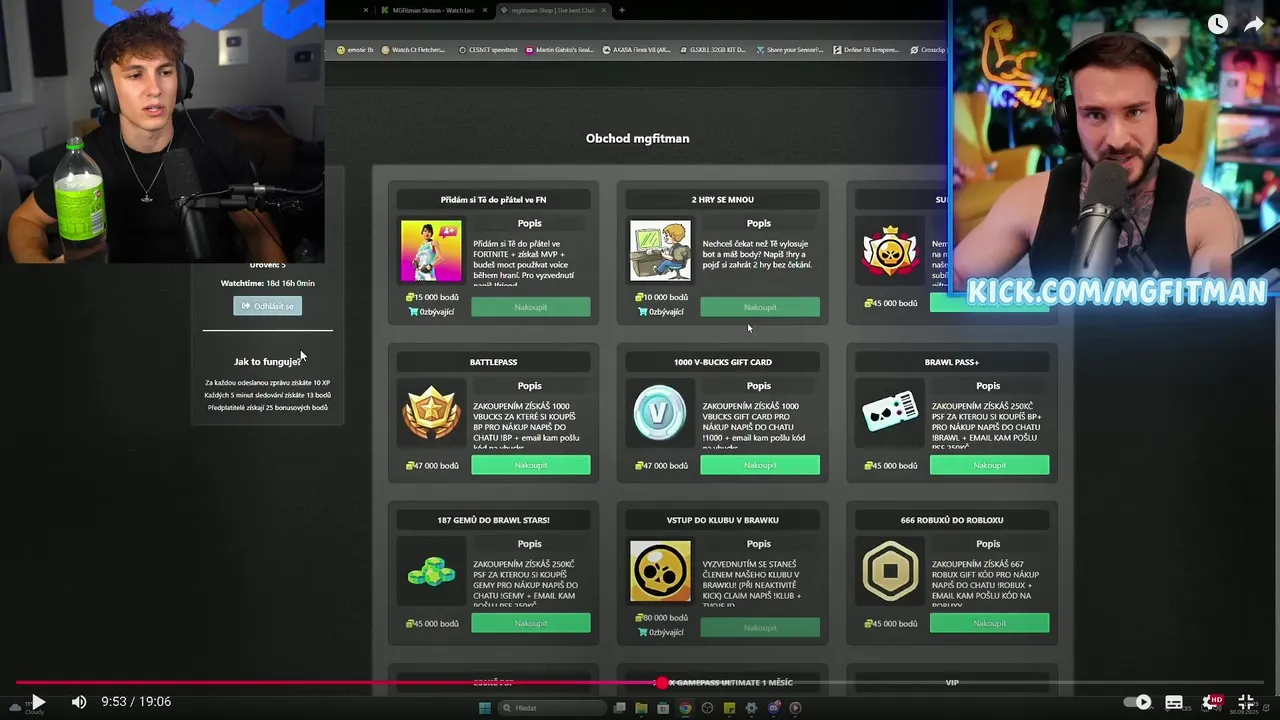The image size is (1280, 720).
Task: Mute the video using the speaker icon
Action: click(x=79, y=702)
